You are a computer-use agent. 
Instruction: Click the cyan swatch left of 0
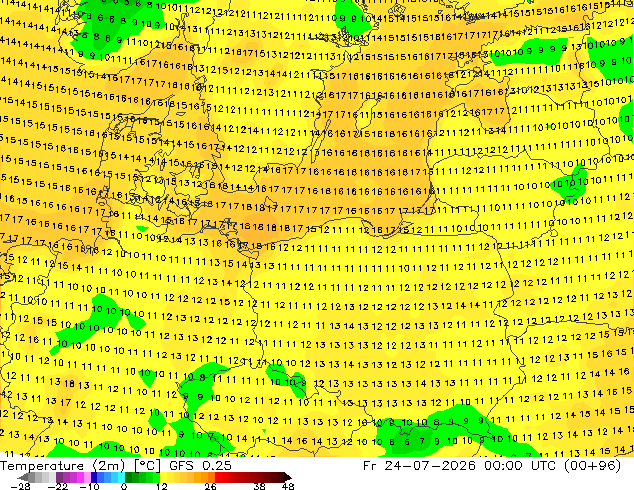[x=121, y=477]
